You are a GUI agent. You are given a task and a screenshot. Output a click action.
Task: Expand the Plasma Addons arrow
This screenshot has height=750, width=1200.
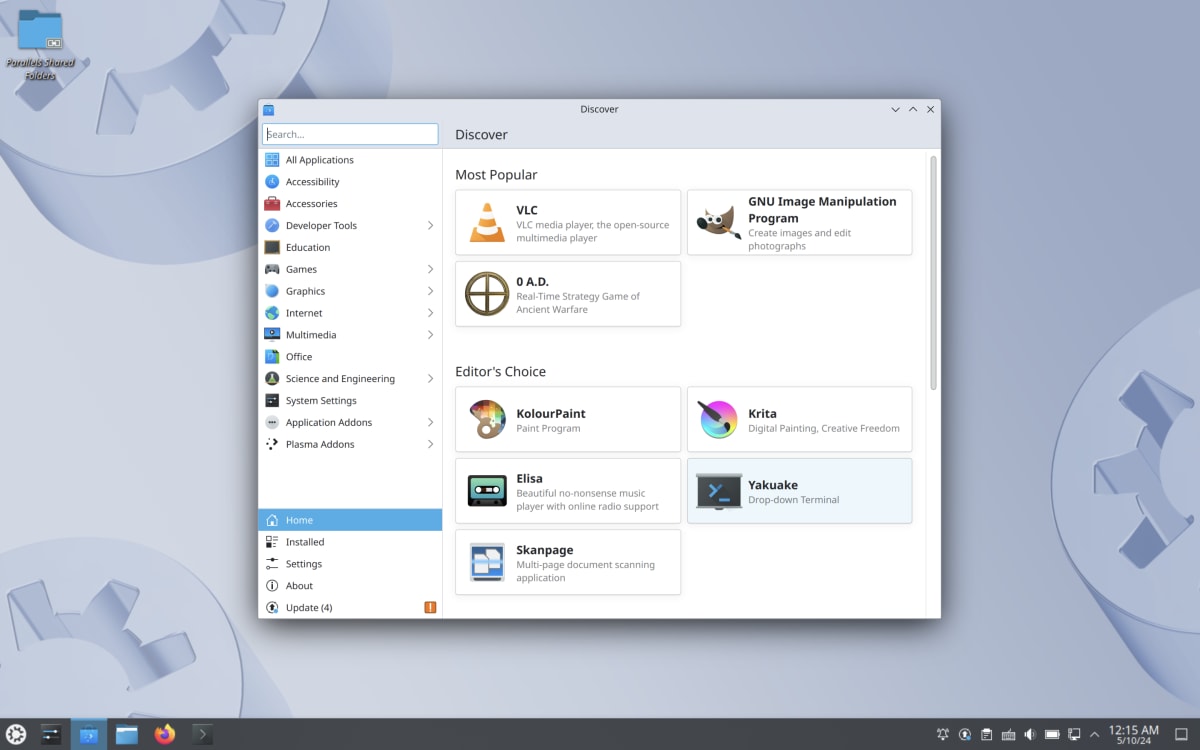(430, 444)
